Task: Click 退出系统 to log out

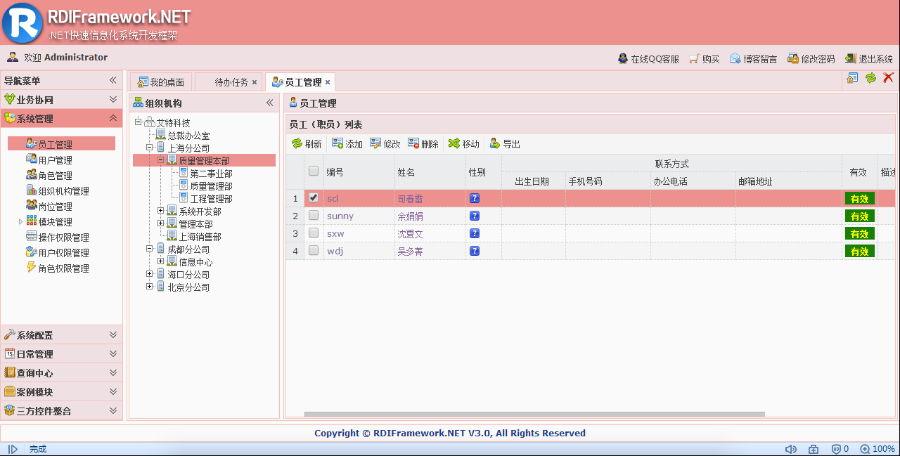Action: click(868, 59)
